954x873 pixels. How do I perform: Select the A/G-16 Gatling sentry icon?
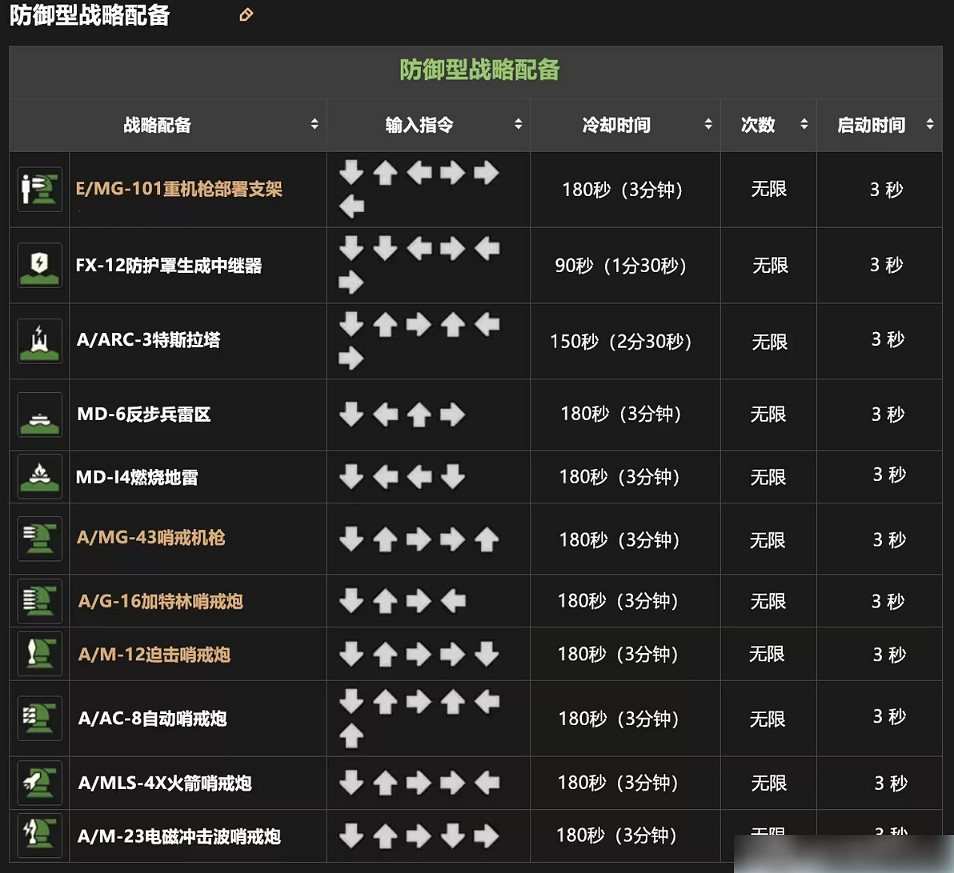[38, 601]
